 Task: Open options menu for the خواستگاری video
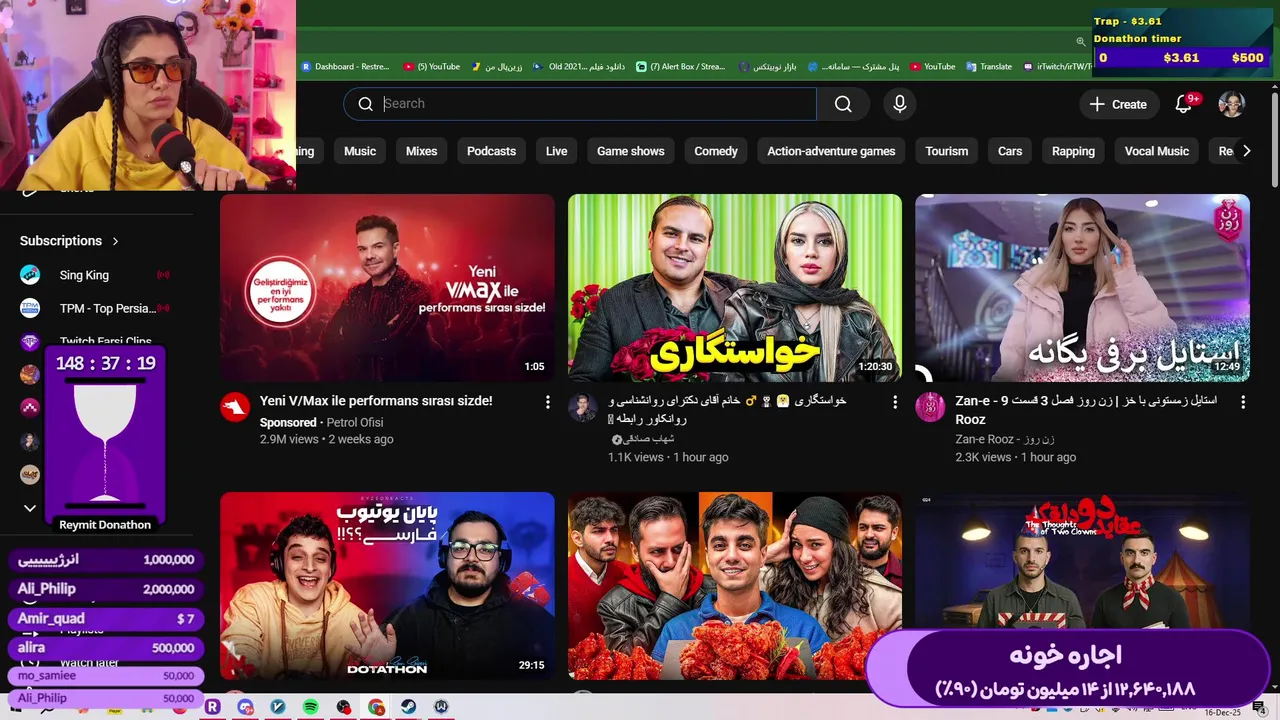coord(895,402)
